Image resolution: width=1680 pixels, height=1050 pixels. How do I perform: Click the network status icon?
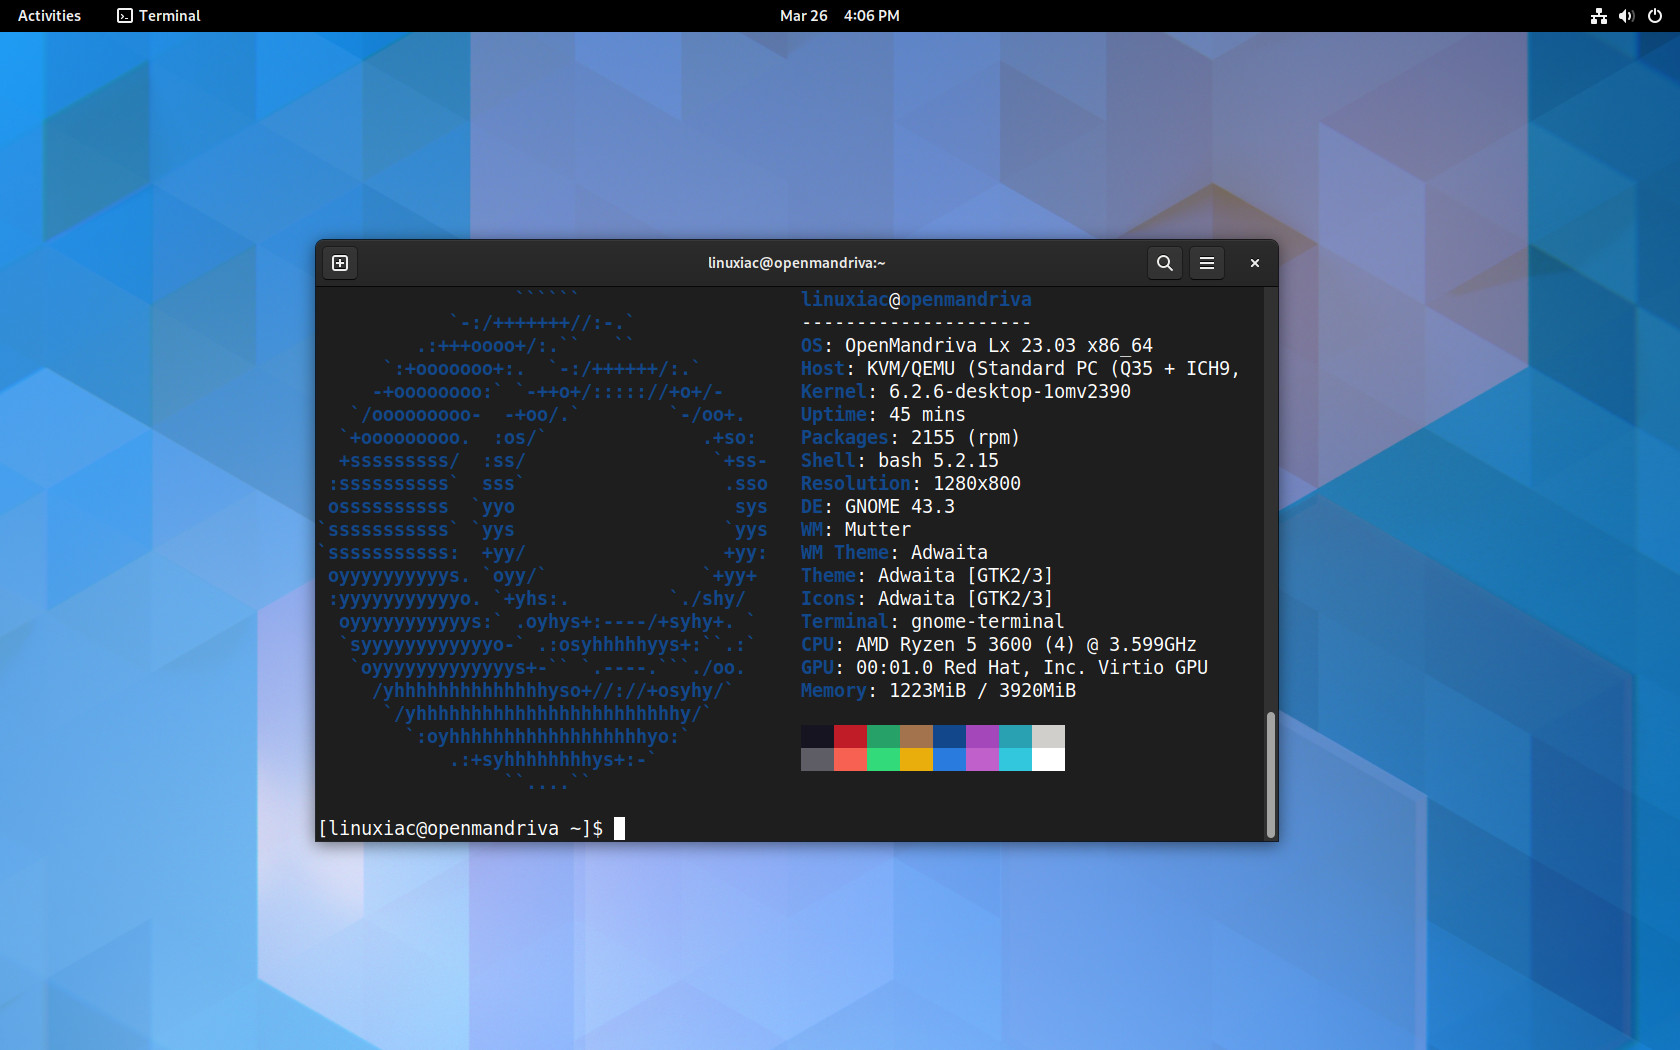click(x=1598, y=16)
